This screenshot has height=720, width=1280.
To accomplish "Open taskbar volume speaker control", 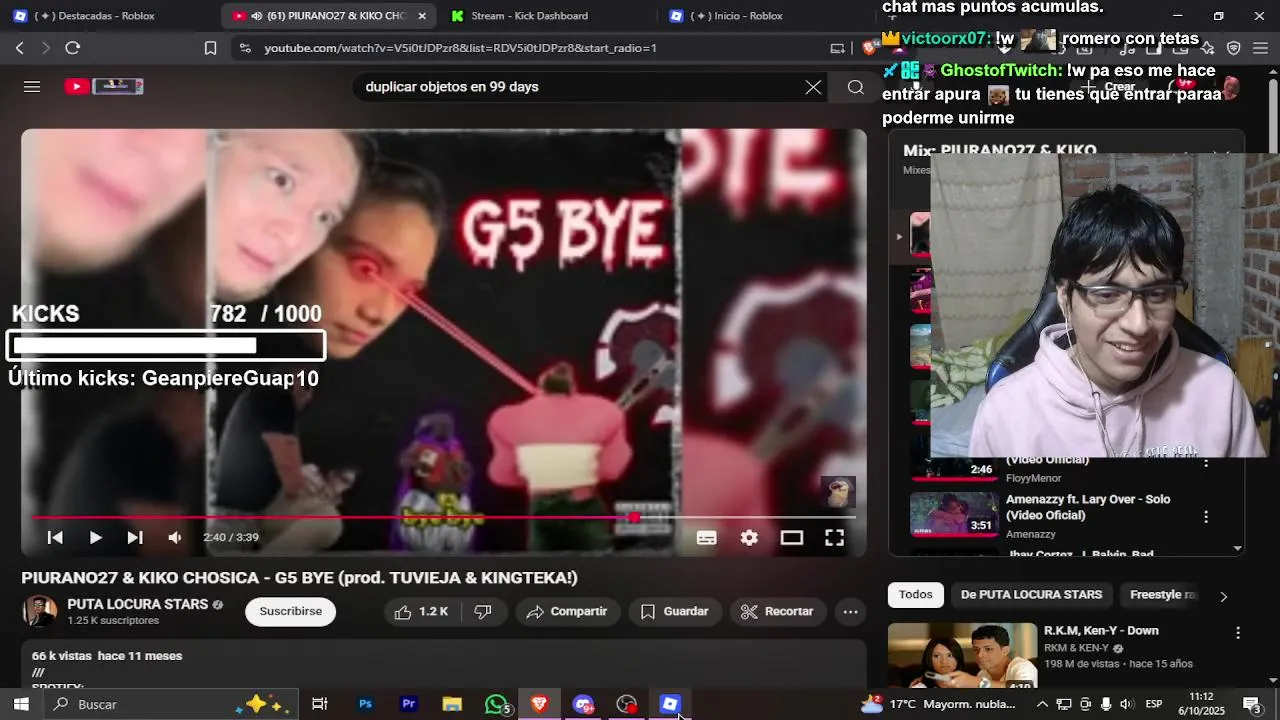I will click(x=1126, y=704).
